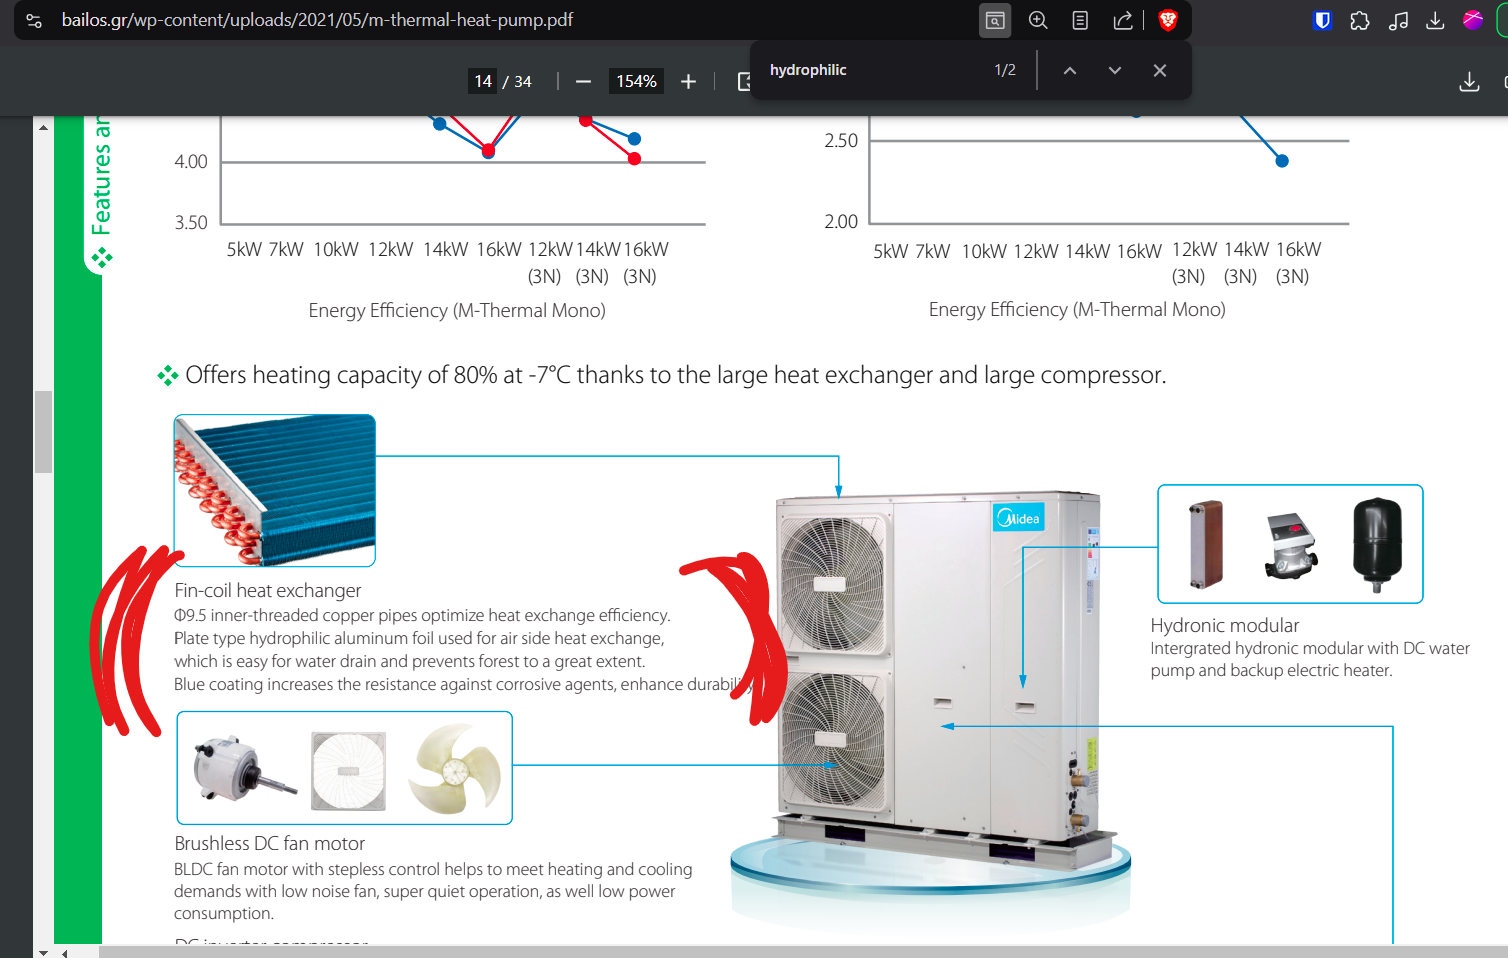Click the fit-to-page icon in PDF toolbar
The image size is (1508, 958).
pos(744,82)
